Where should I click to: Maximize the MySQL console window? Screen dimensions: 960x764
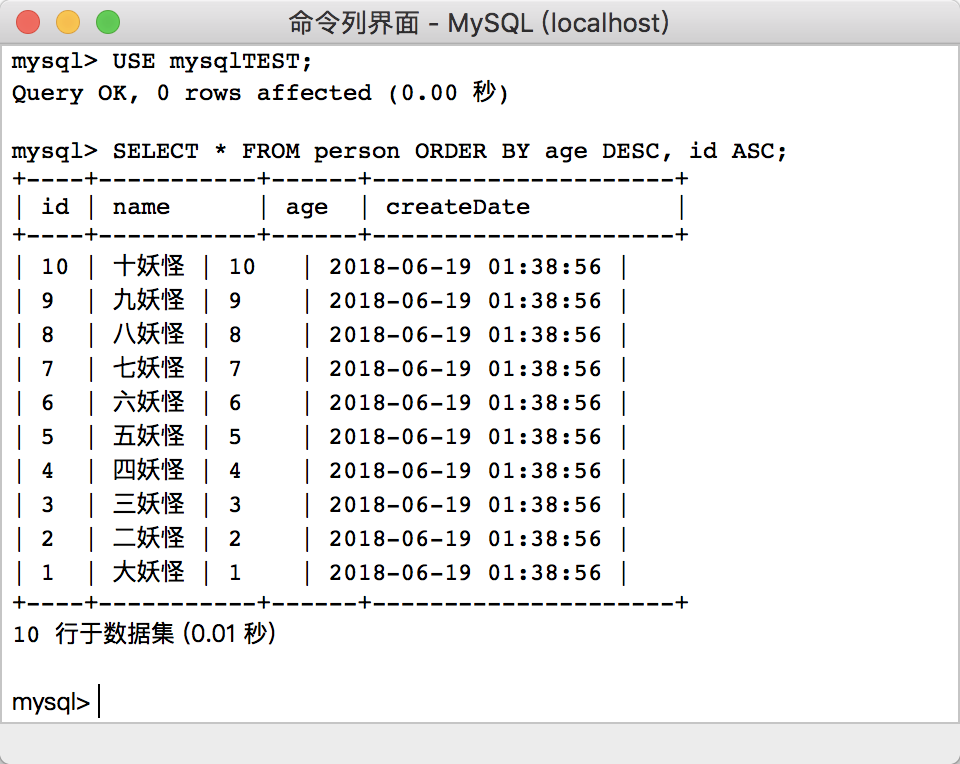107,22
